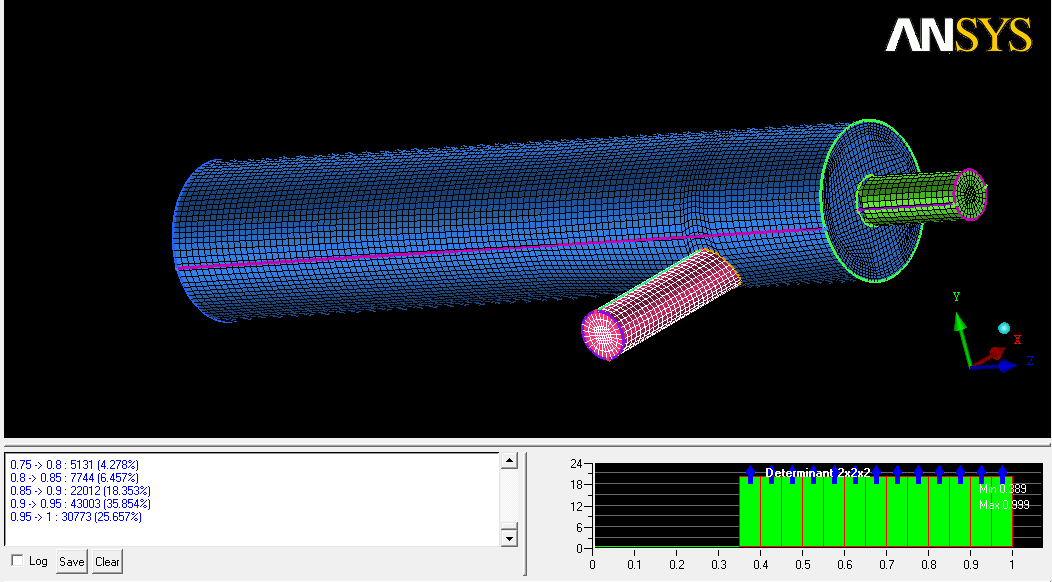1052x582 pixels.
Task: Select the 0.9 -> 0.95 log entry
Action: tap(76, 504)
